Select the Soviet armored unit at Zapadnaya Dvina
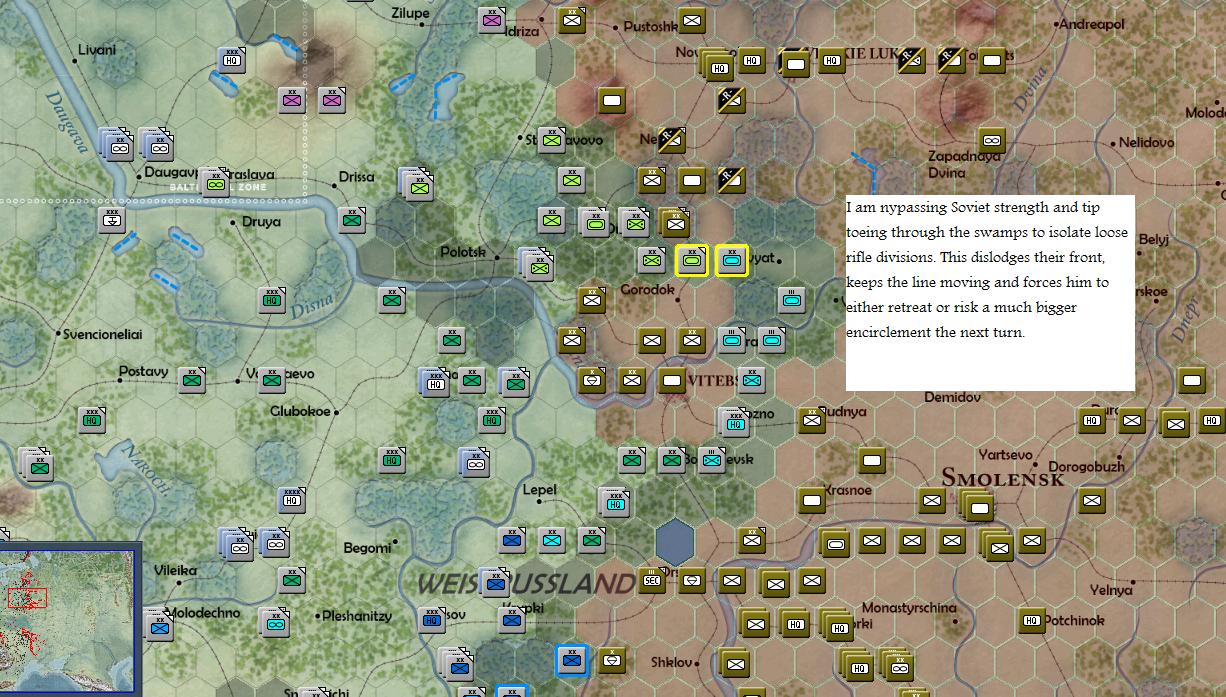The width and height of the screenshot is (1226, 697). point(992,140)
